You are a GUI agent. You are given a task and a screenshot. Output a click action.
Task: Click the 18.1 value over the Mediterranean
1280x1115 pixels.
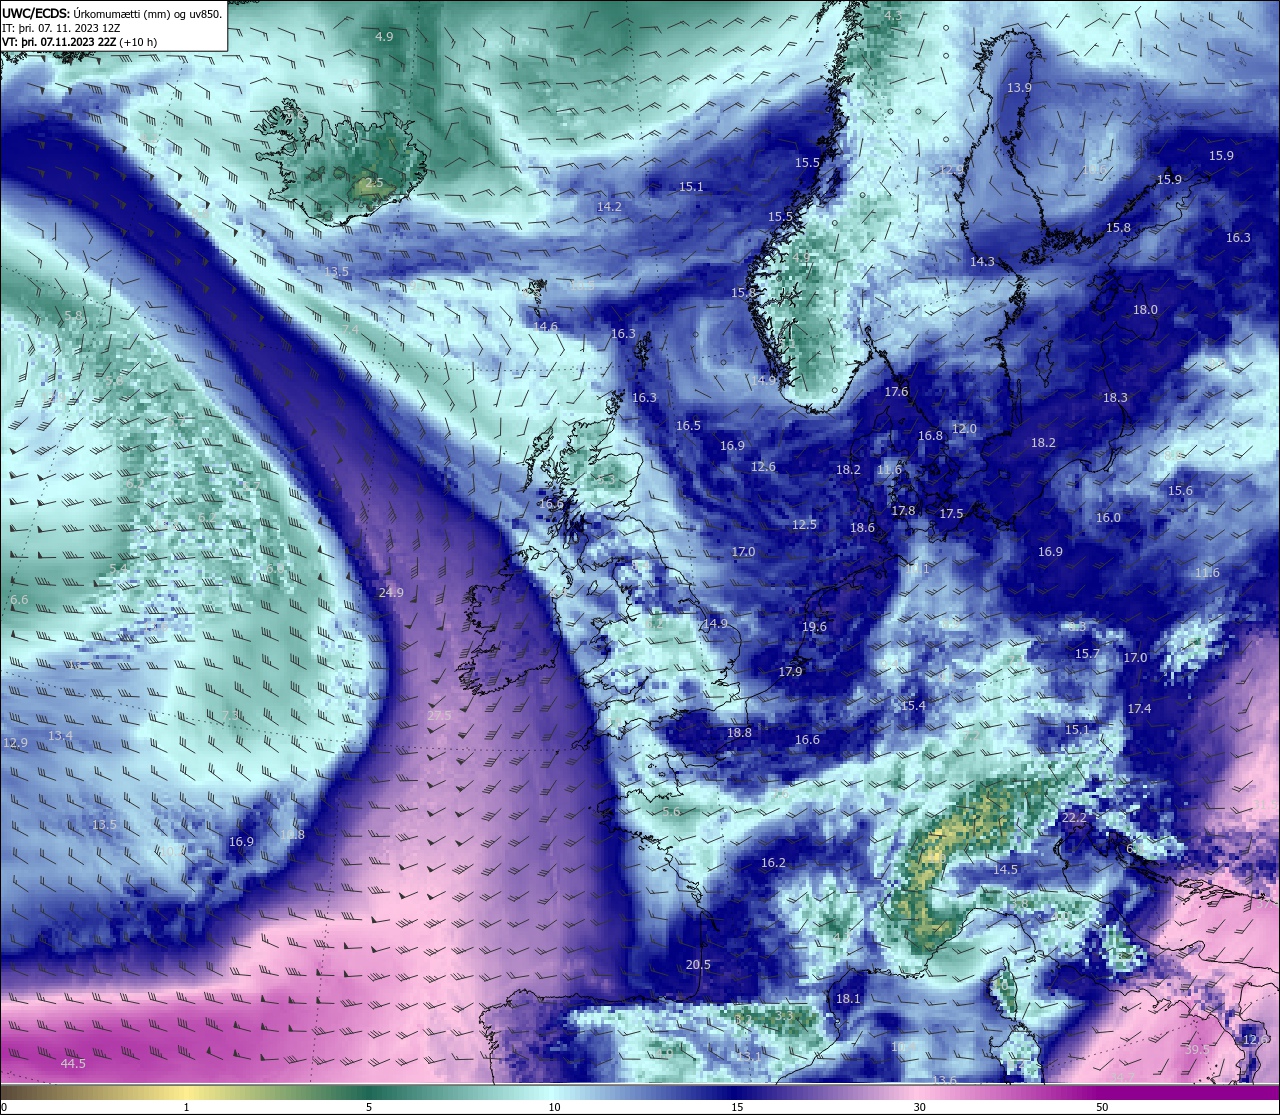(848, 999)
